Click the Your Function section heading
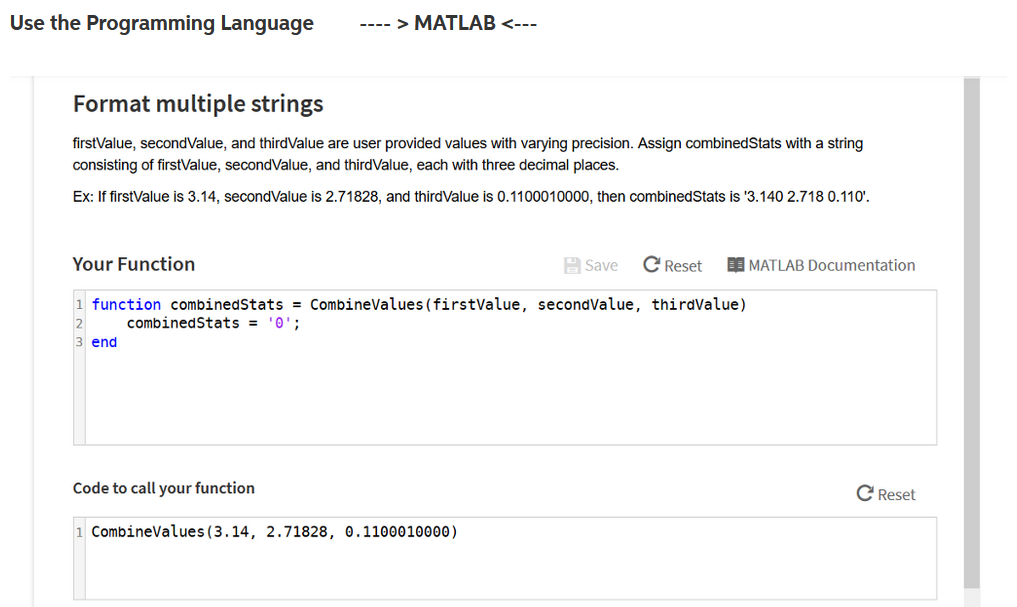Viewport: 1017px width, 607px height. tap(133, 264)
